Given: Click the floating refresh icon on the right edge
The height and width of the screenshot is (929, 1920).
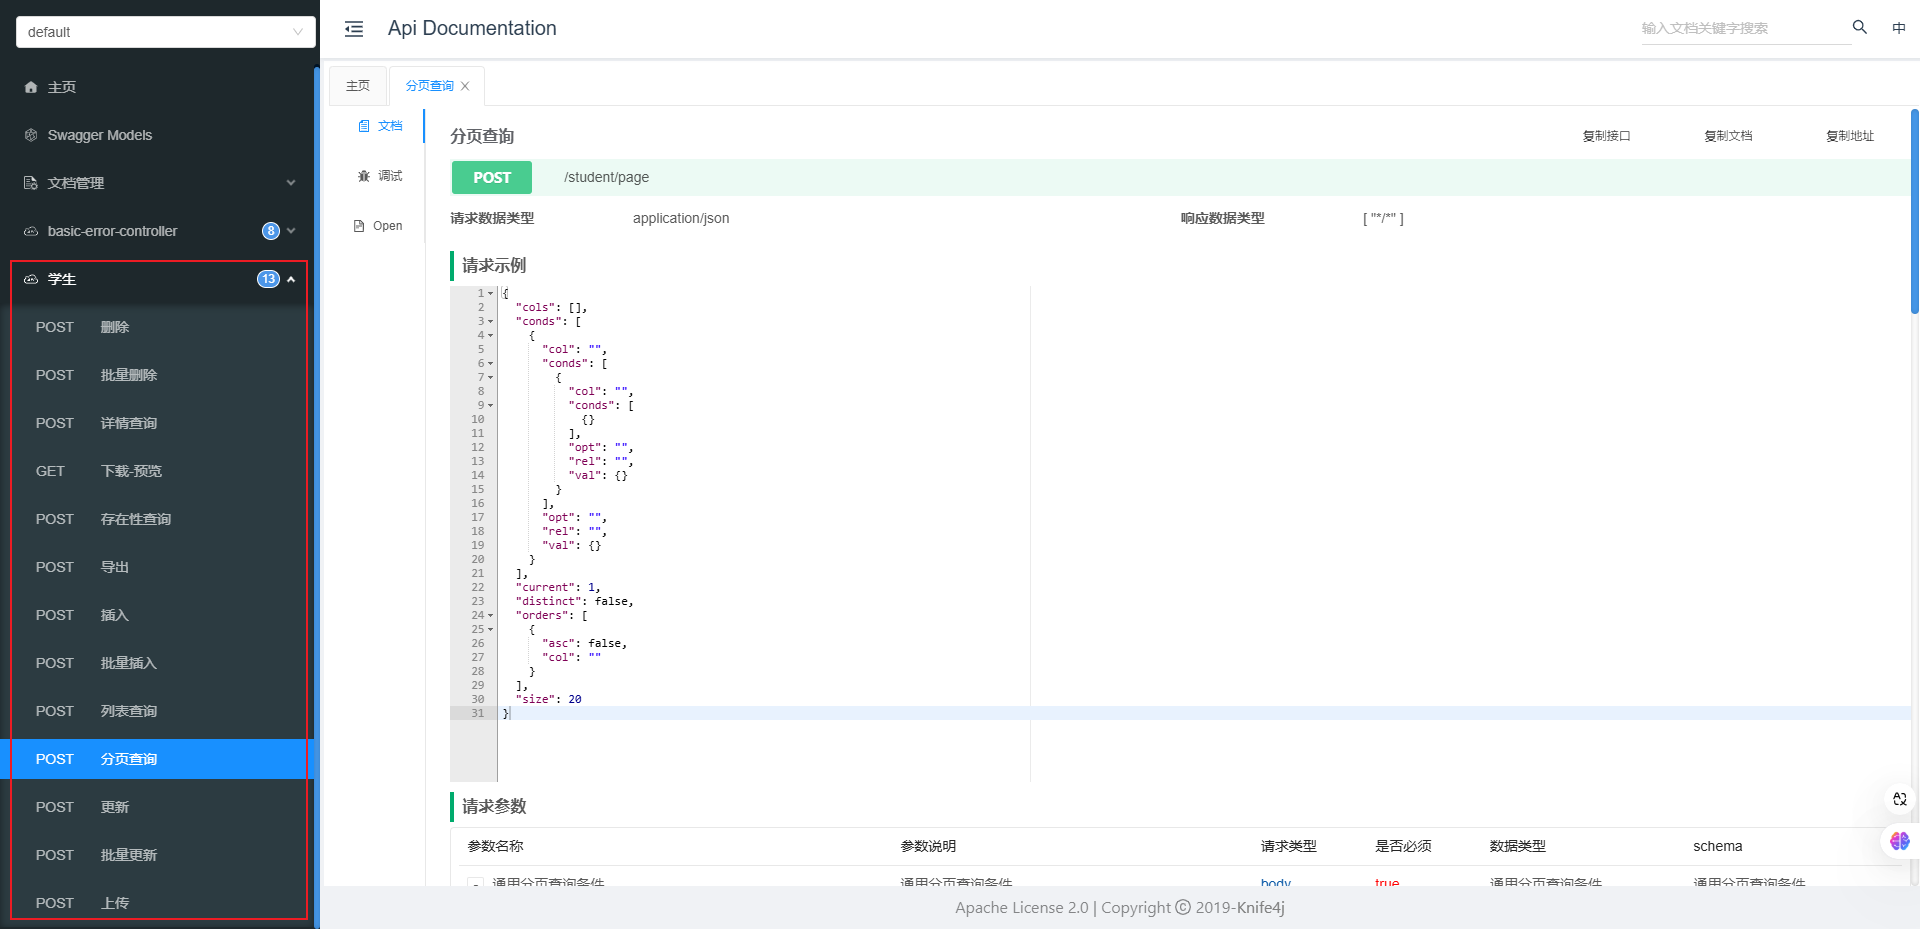Looking at the screenshot, I should (x=1900, y=799).
